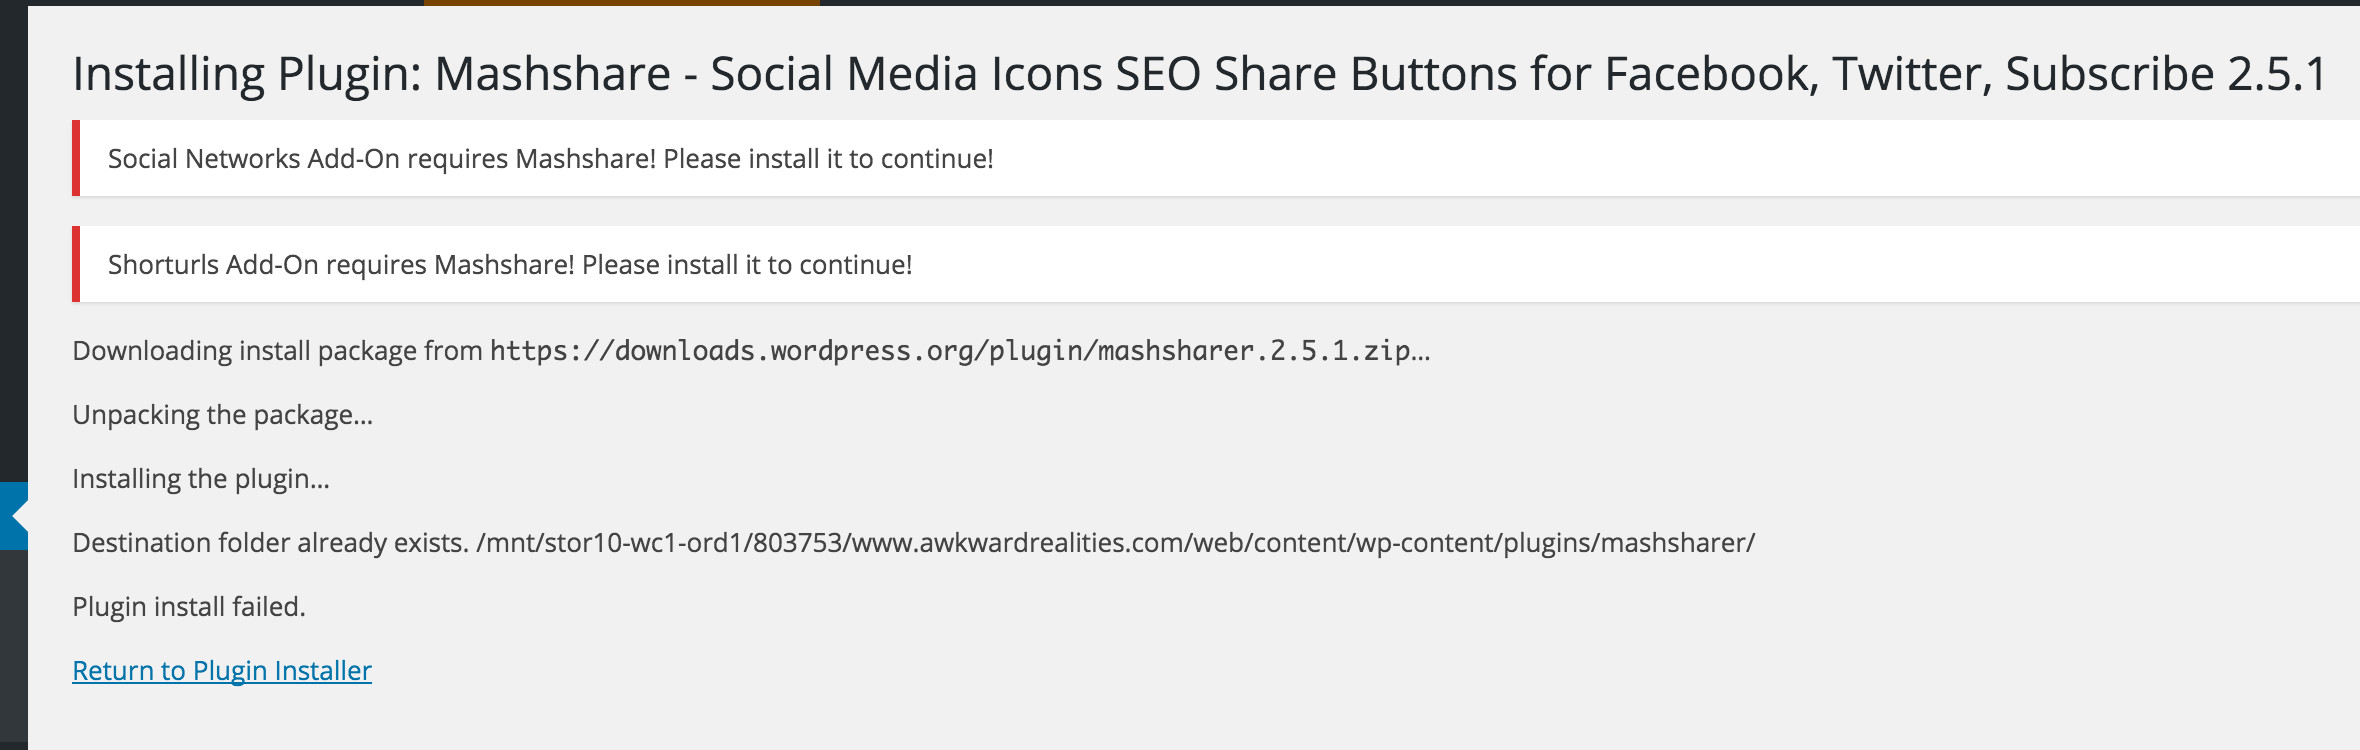Screen dimensions: 2360x750
Task: Click the gray sidebar section below blue arrow
Action: 14,650
